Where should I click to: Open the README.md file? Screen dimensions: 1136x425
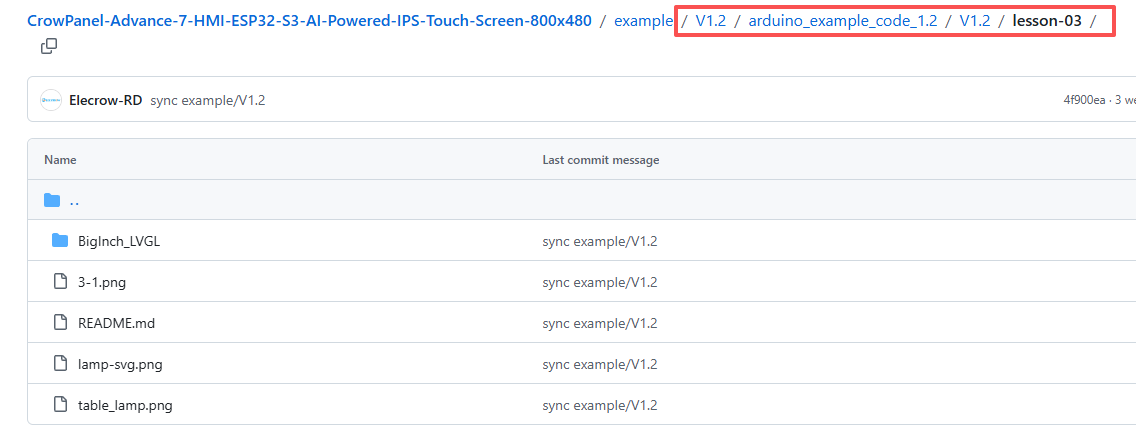click(x=116, y=323)
